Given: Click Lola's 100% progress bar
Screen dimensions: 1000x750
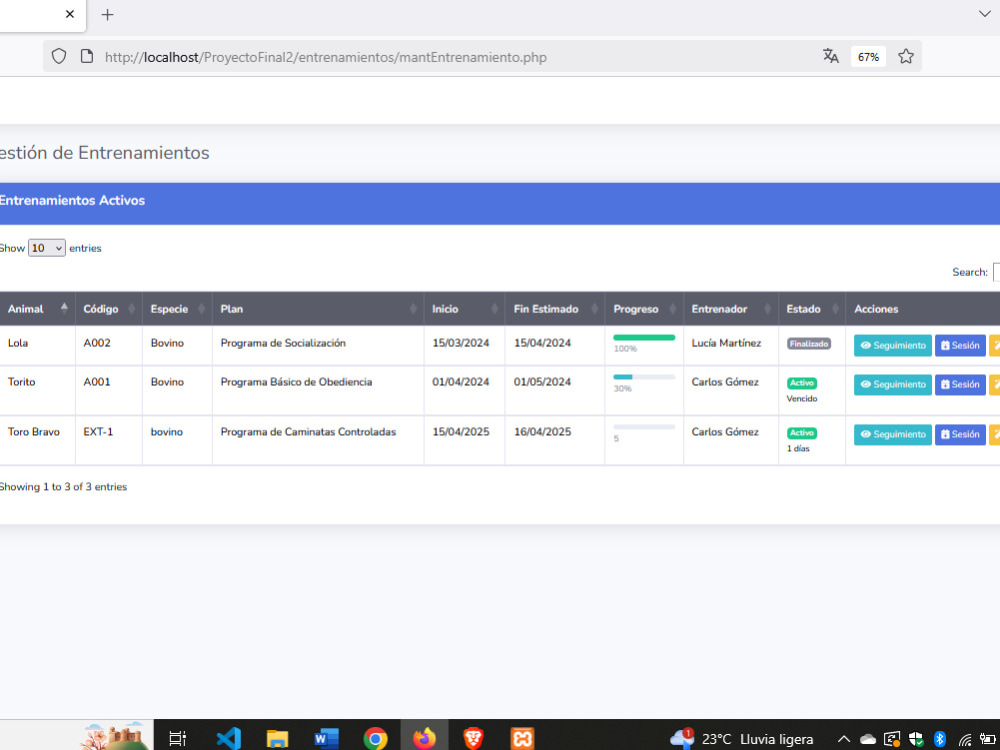Looking at the screenshot, I should (x=644, y=337).
